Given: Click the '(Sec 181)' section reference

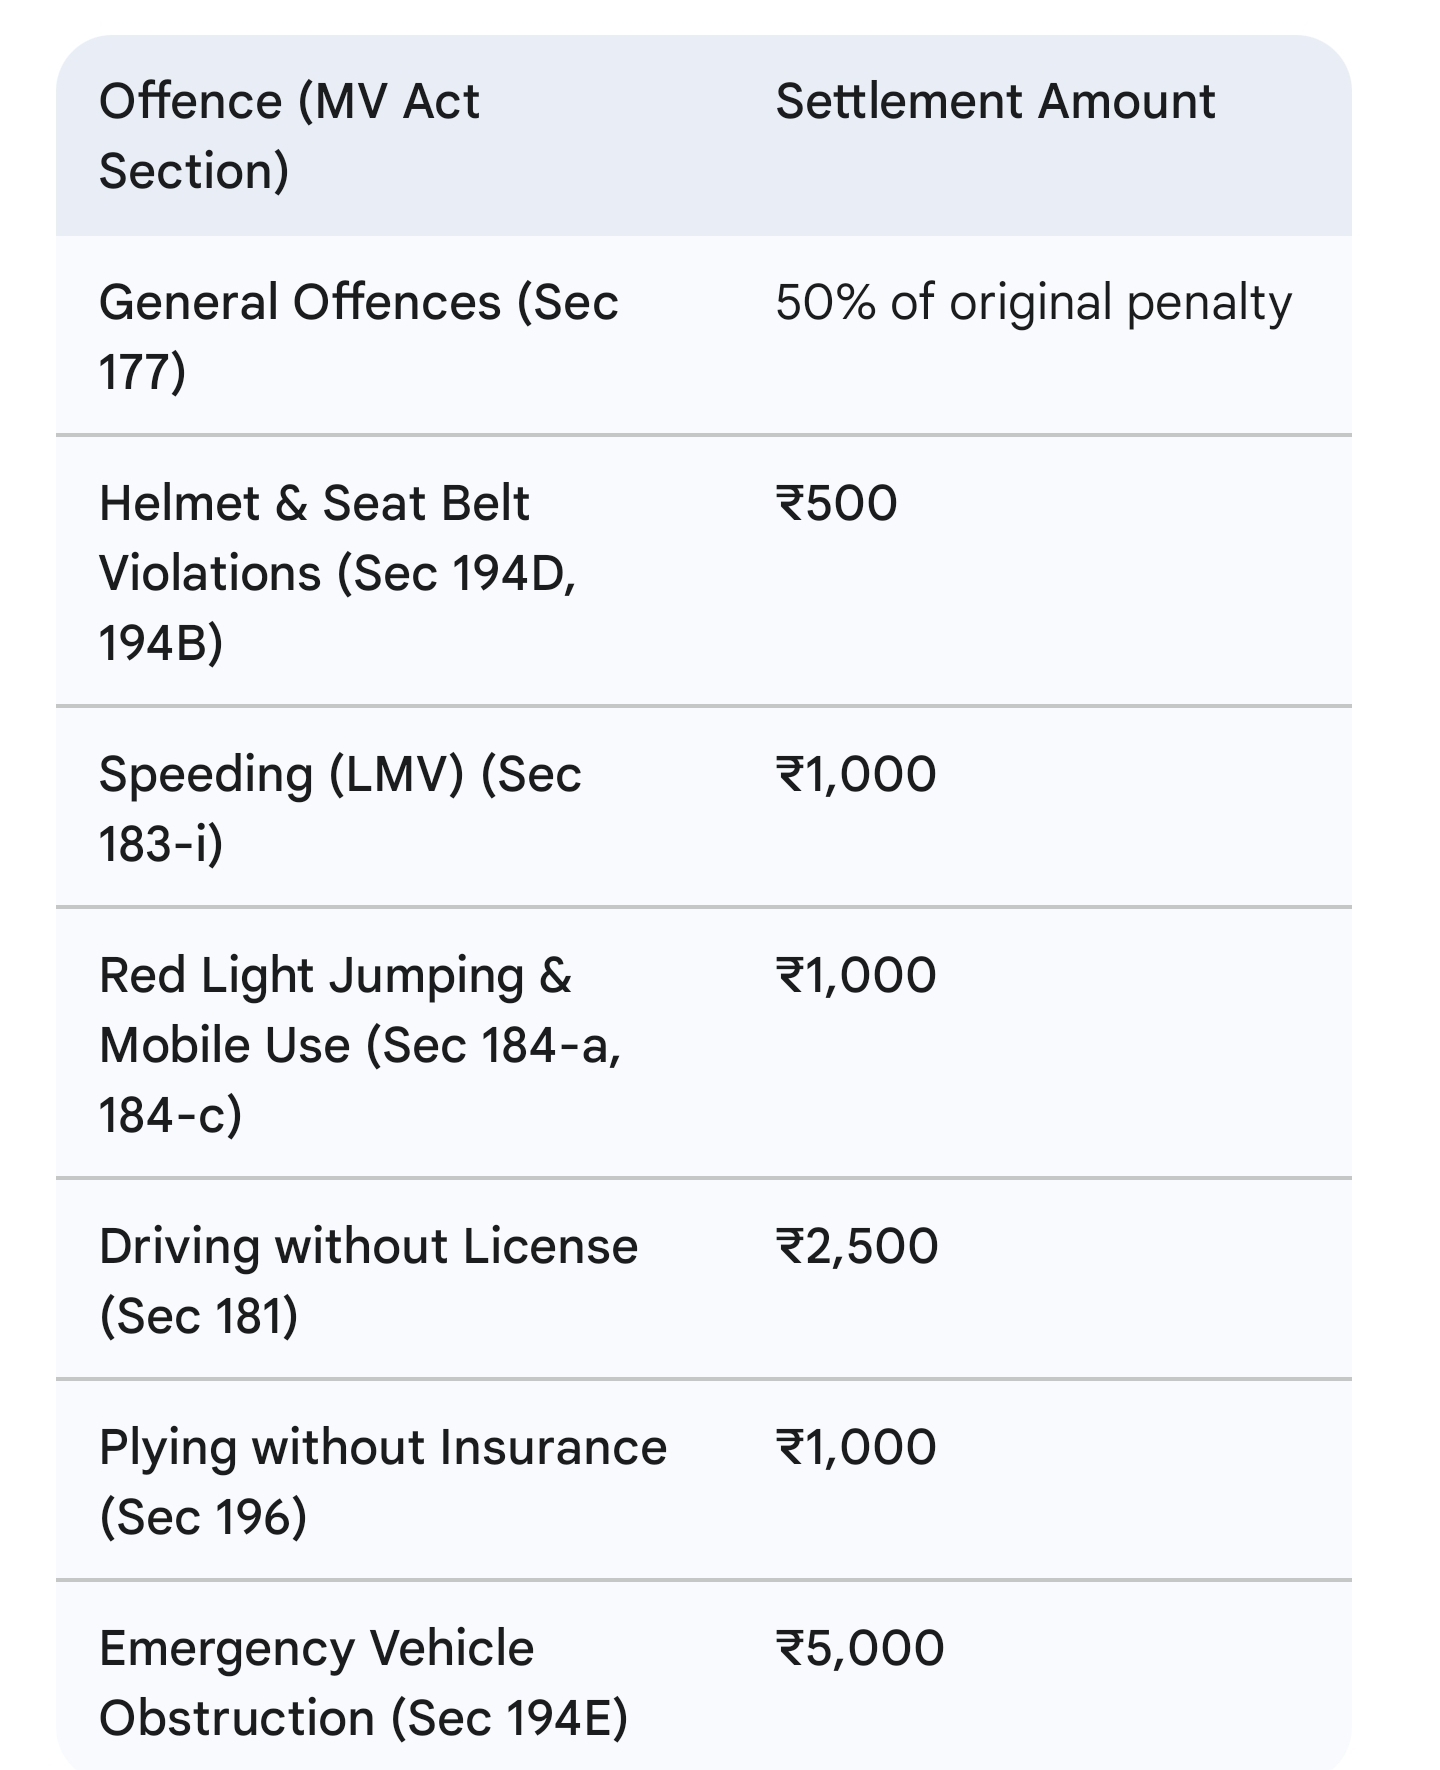Looking at the screenshot, I should pos(199,1316).
